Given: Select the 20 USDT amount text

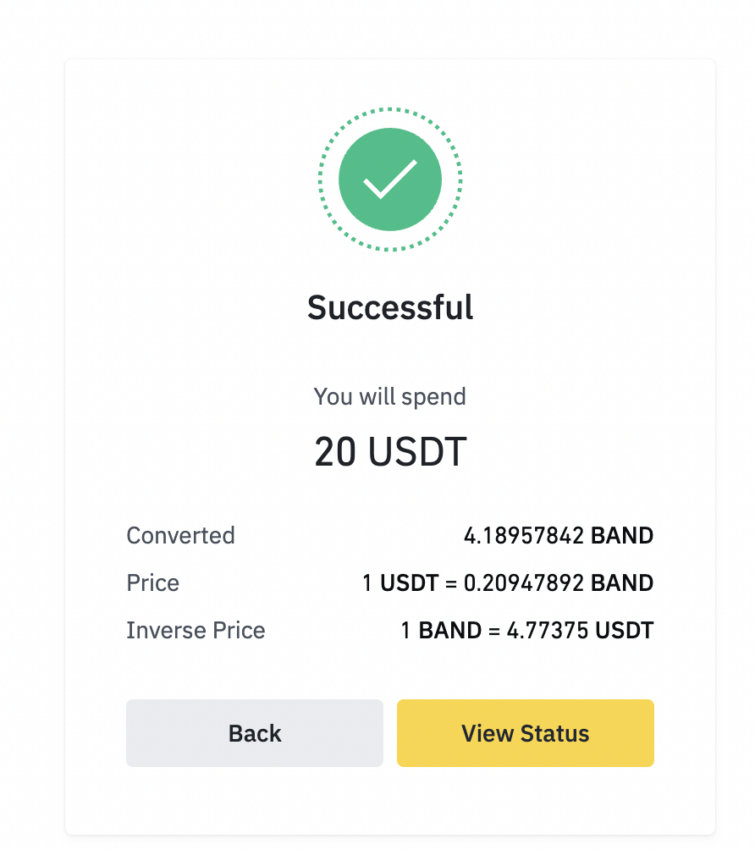Looking at the screenshot, I should [x=390, y=452].
